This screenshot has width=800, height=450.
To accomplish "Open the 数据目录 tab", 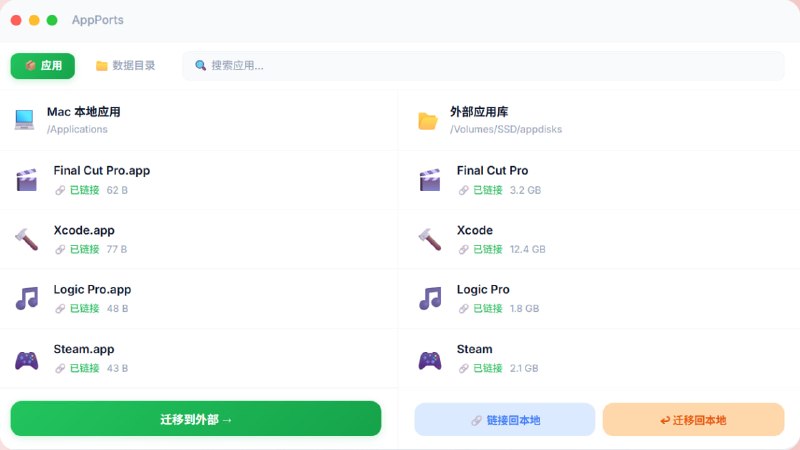I will pyautogui.click(x=126, y=66).
